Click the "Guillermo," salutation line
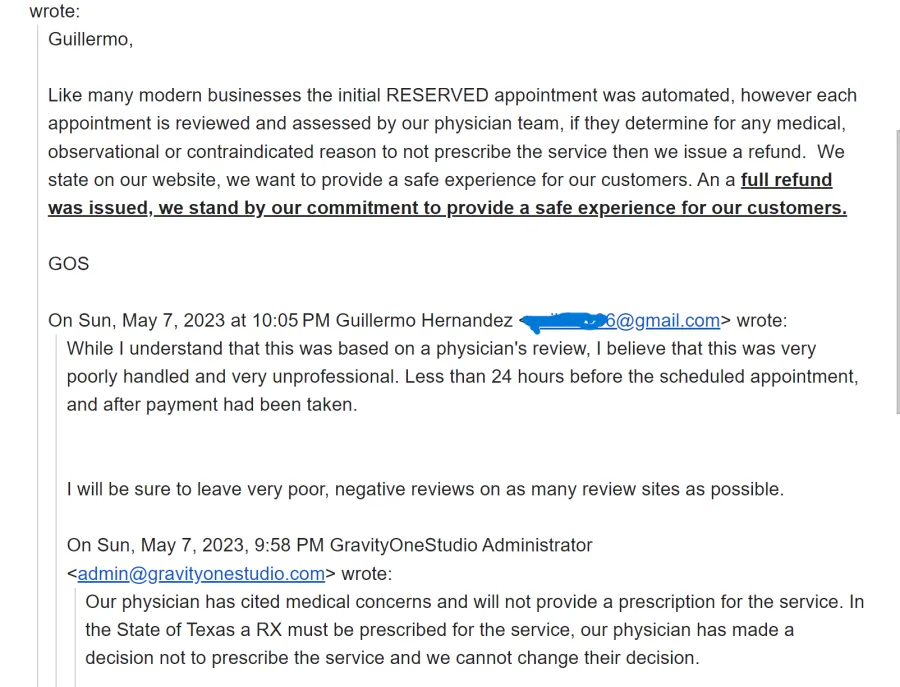Viewport: 900px width, 687px height. pos(90,39)
